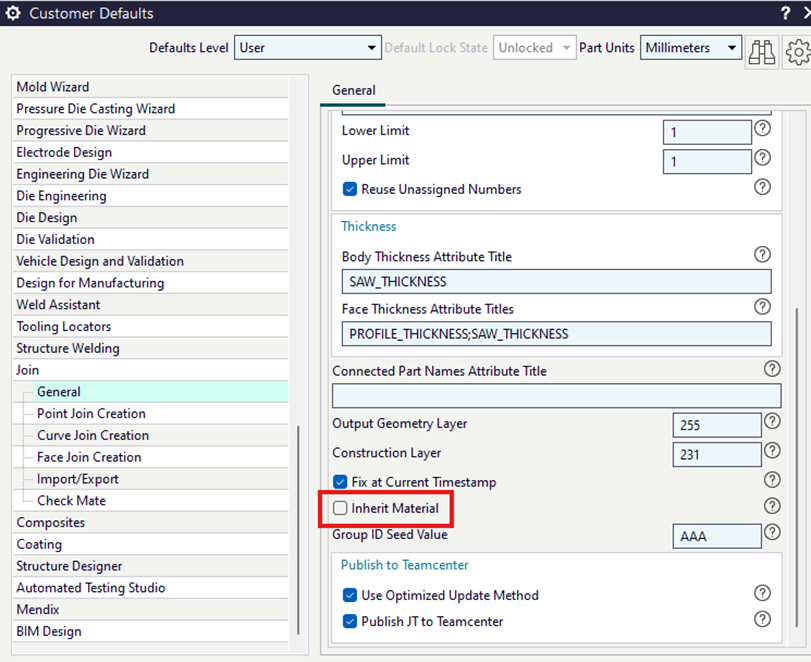Open help icon for Publish JT to Teamcenter
Image resolution: width=811 pixels, height=662 pixels.
tap(762, 619)
